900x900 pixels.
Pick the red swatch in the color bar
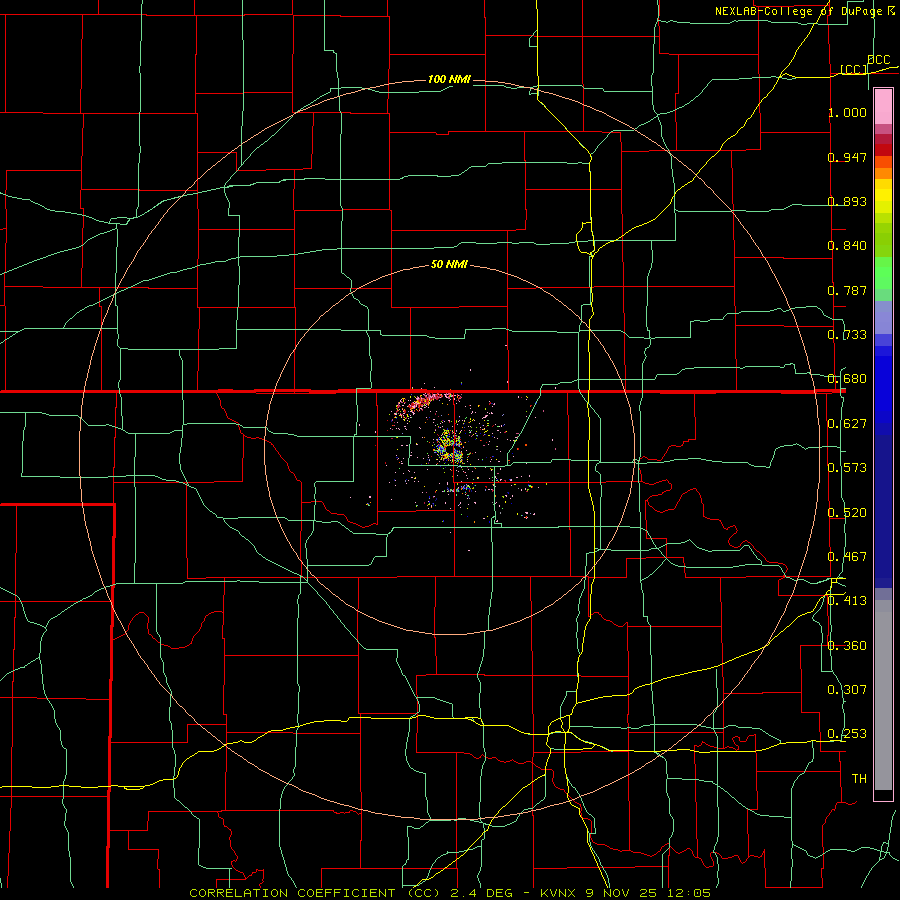[x=883, y=150]
